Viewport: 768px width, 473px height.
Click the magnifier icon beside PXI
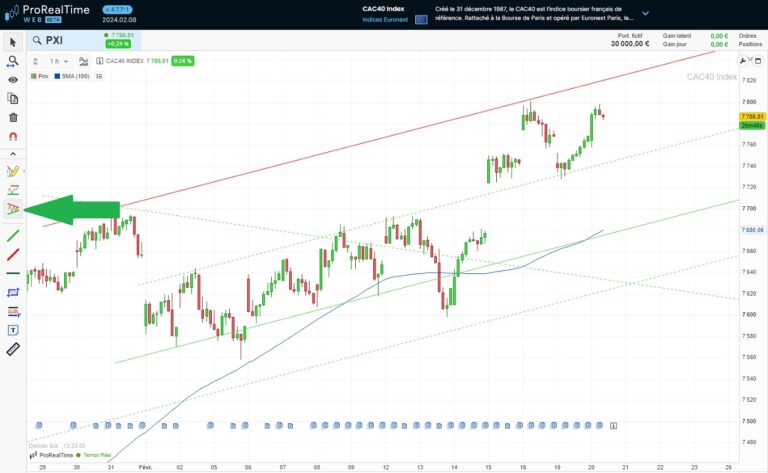click(x=37, y=40)
